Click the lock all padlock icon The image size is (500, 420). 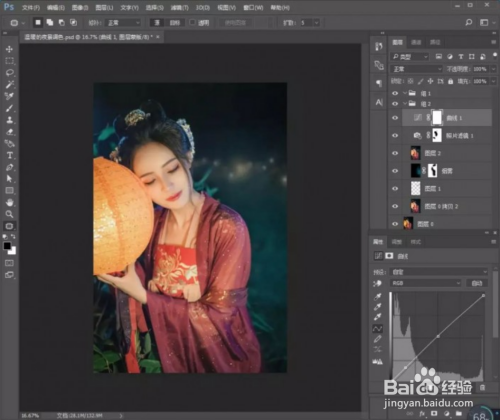pyautogui.click(x=450, y=81)
